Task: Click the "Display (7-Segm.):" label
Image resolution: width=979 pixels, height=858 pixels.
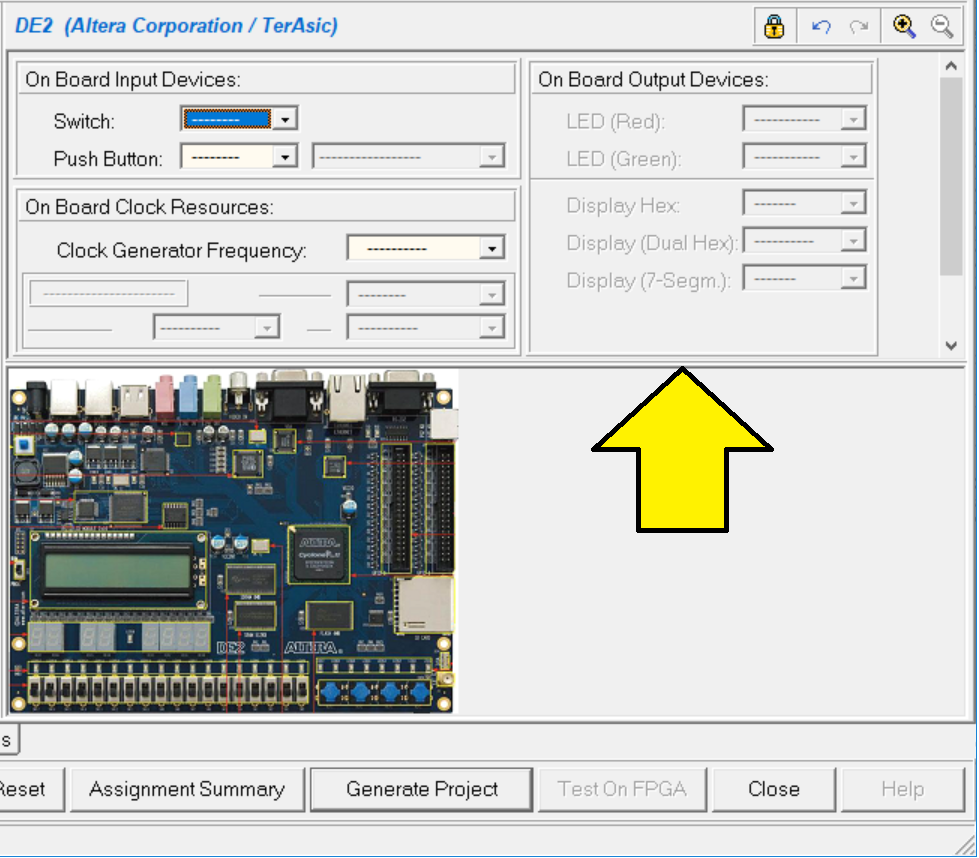Action: [x=649, y=280]
